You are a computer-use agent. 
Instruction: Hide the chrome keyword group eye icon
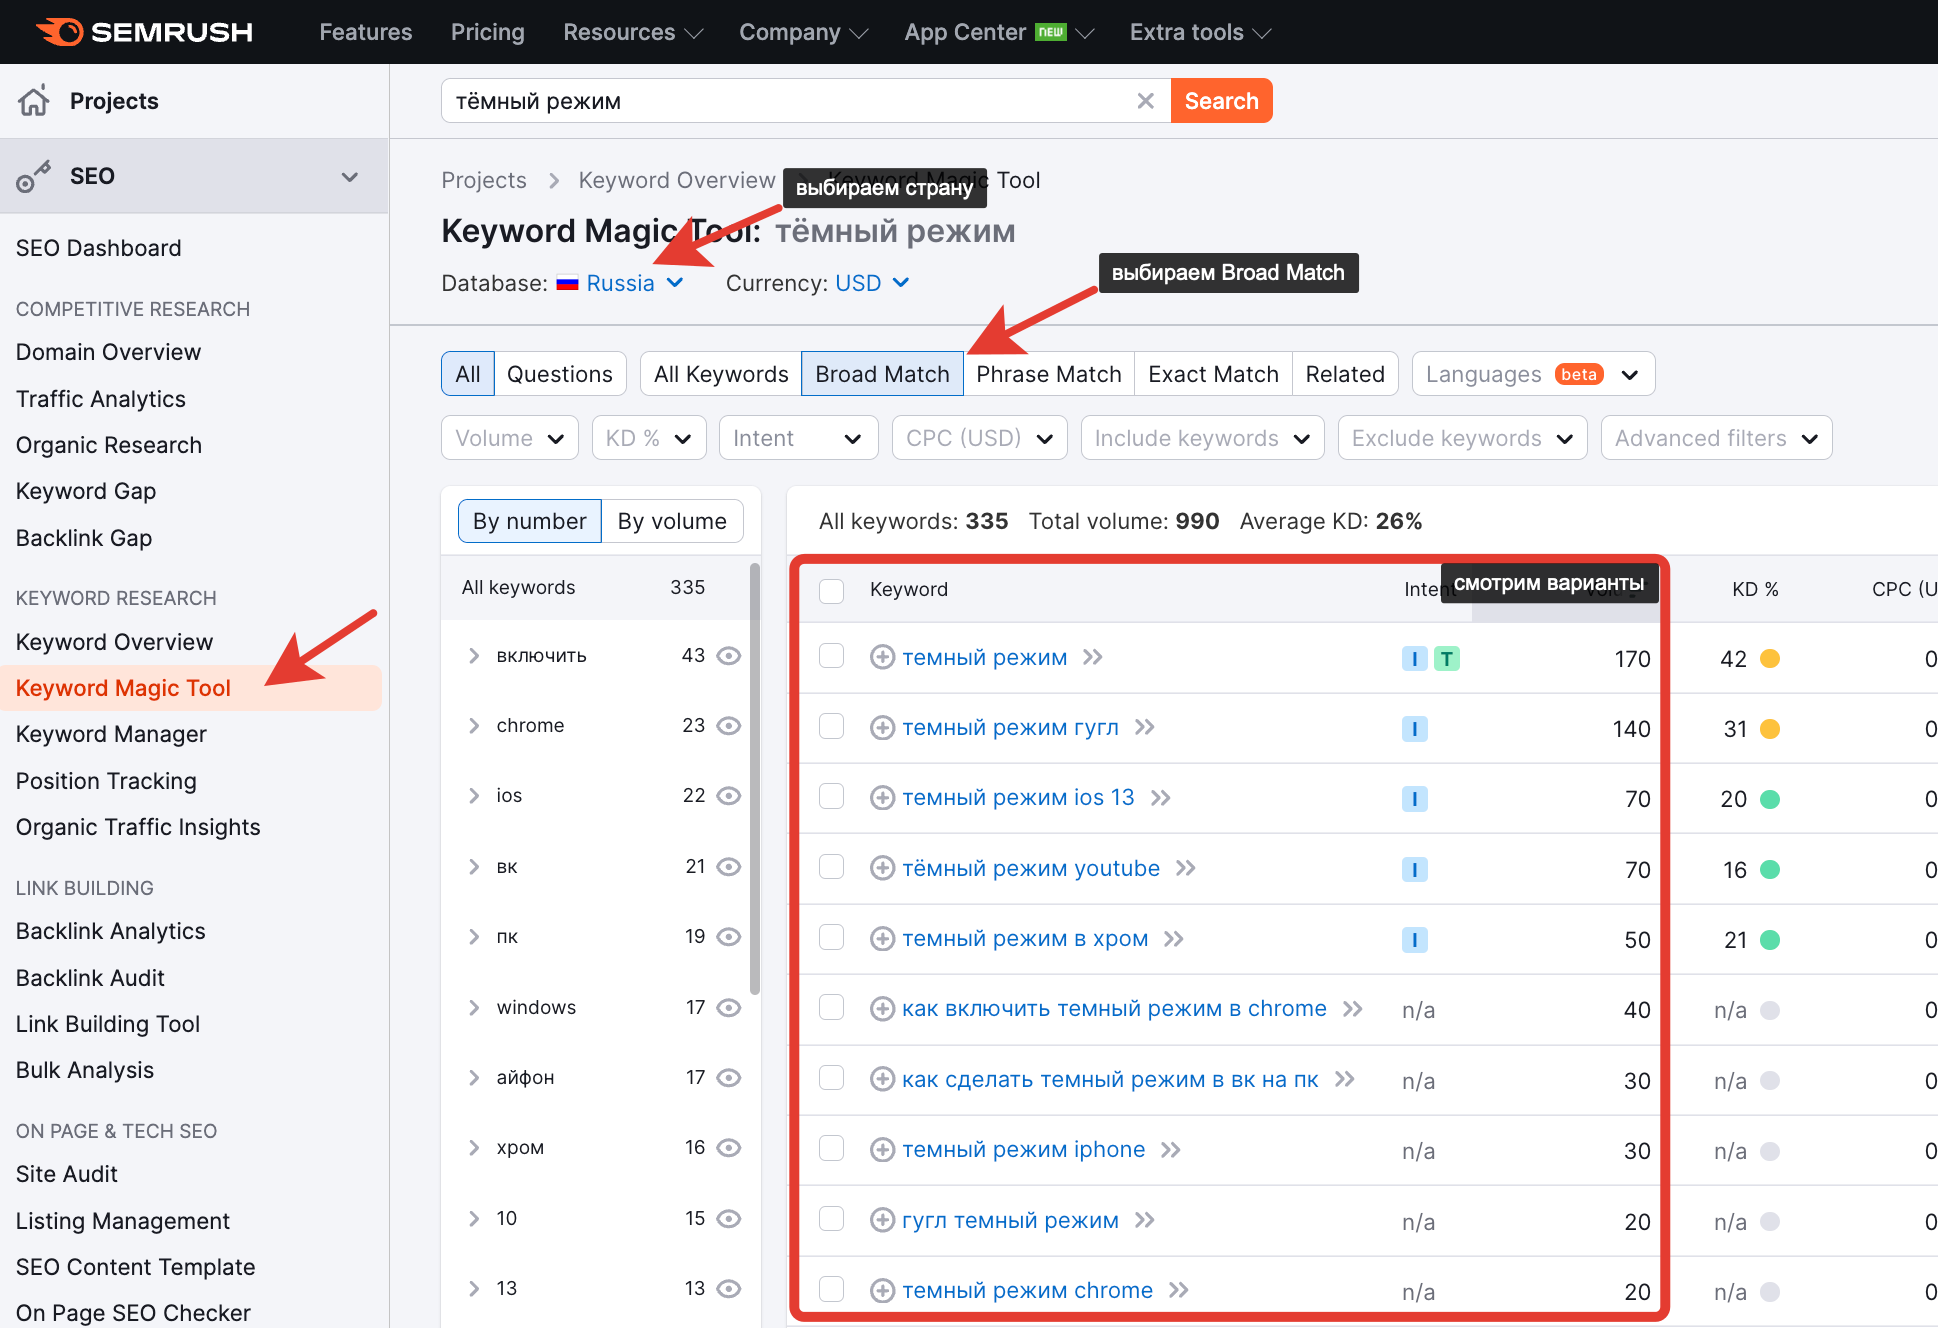729,726
